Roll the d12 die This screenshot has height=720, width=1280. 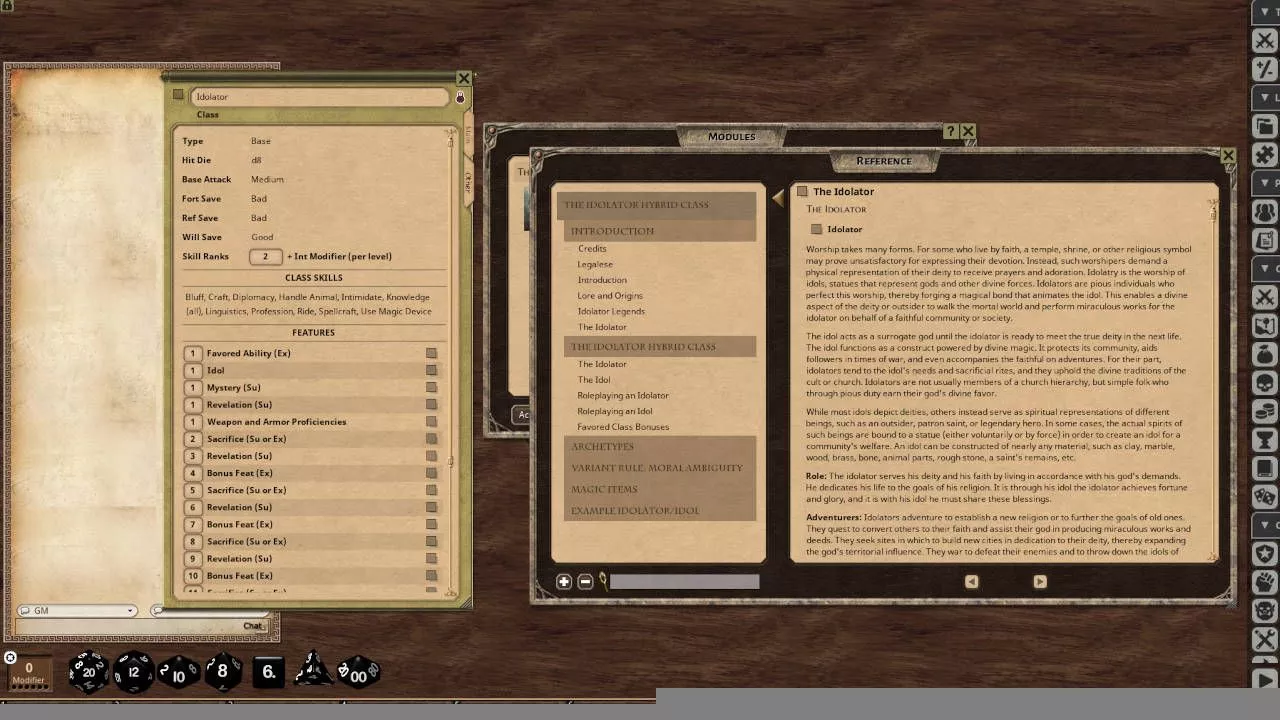[x=134, y=672]
